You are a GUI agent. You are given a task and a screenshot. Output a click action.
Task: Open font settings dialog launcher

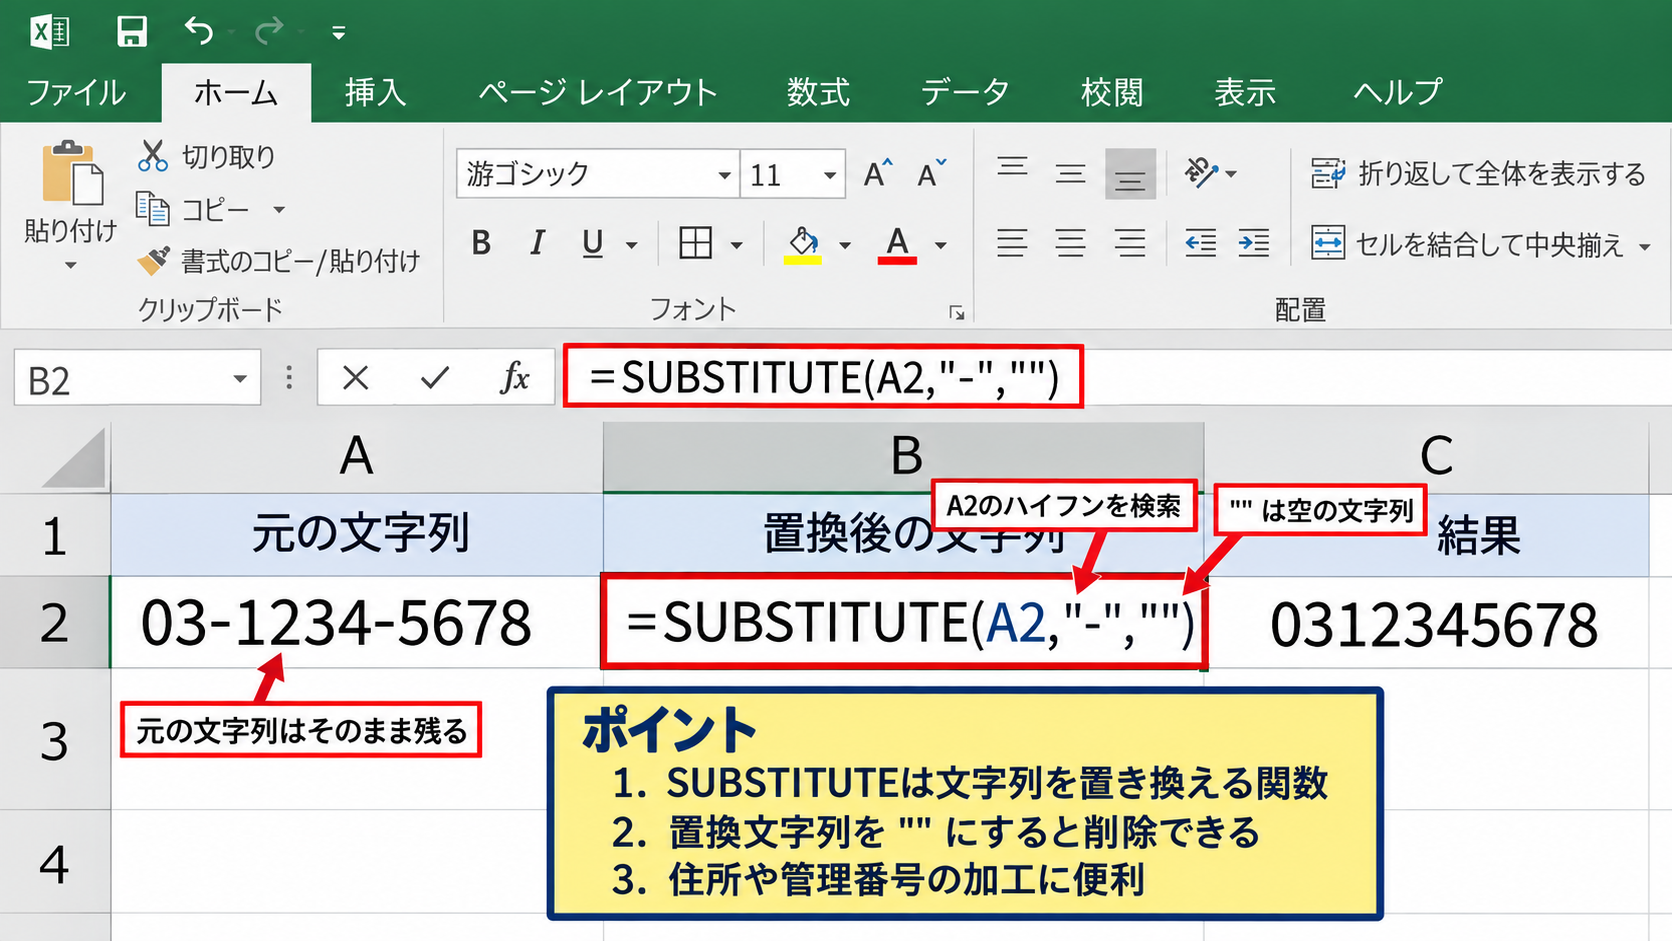point(957,313)
